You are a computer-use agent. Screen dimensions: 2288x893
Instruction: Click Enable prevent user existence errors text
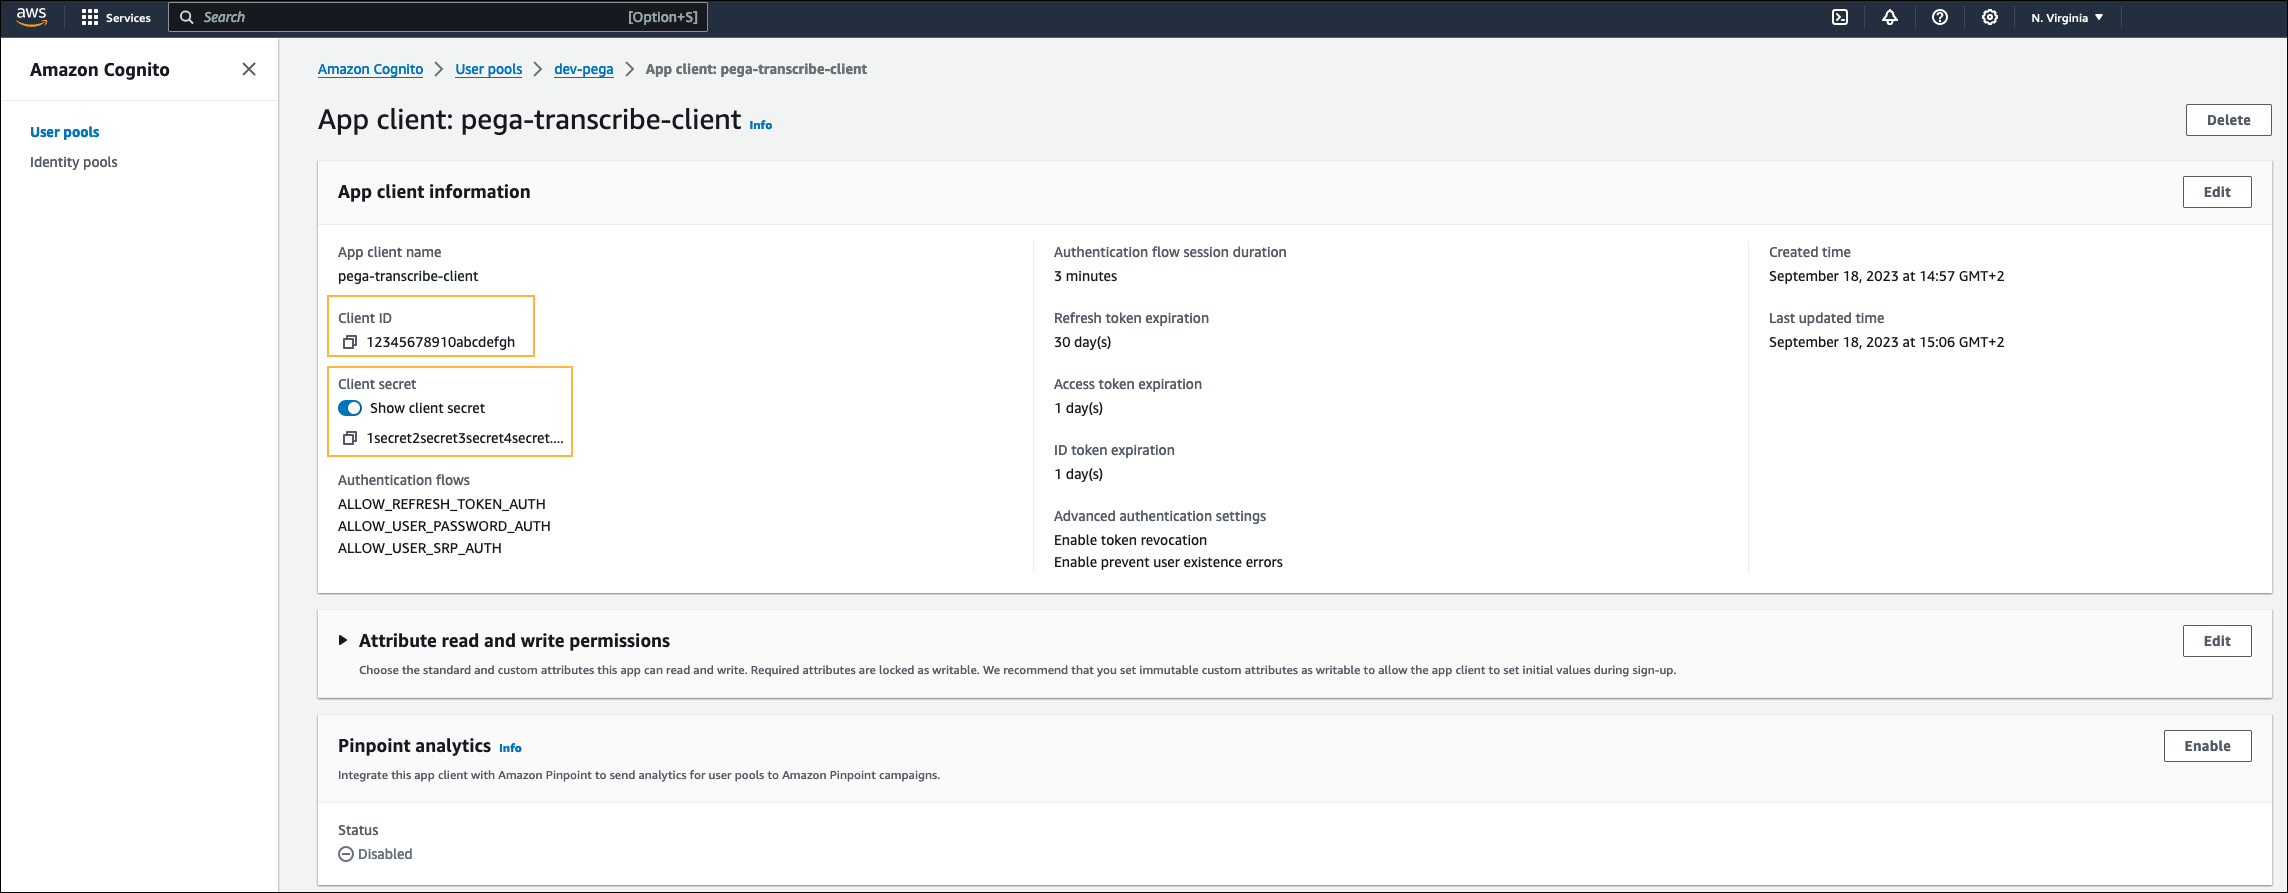(1168, 562)
